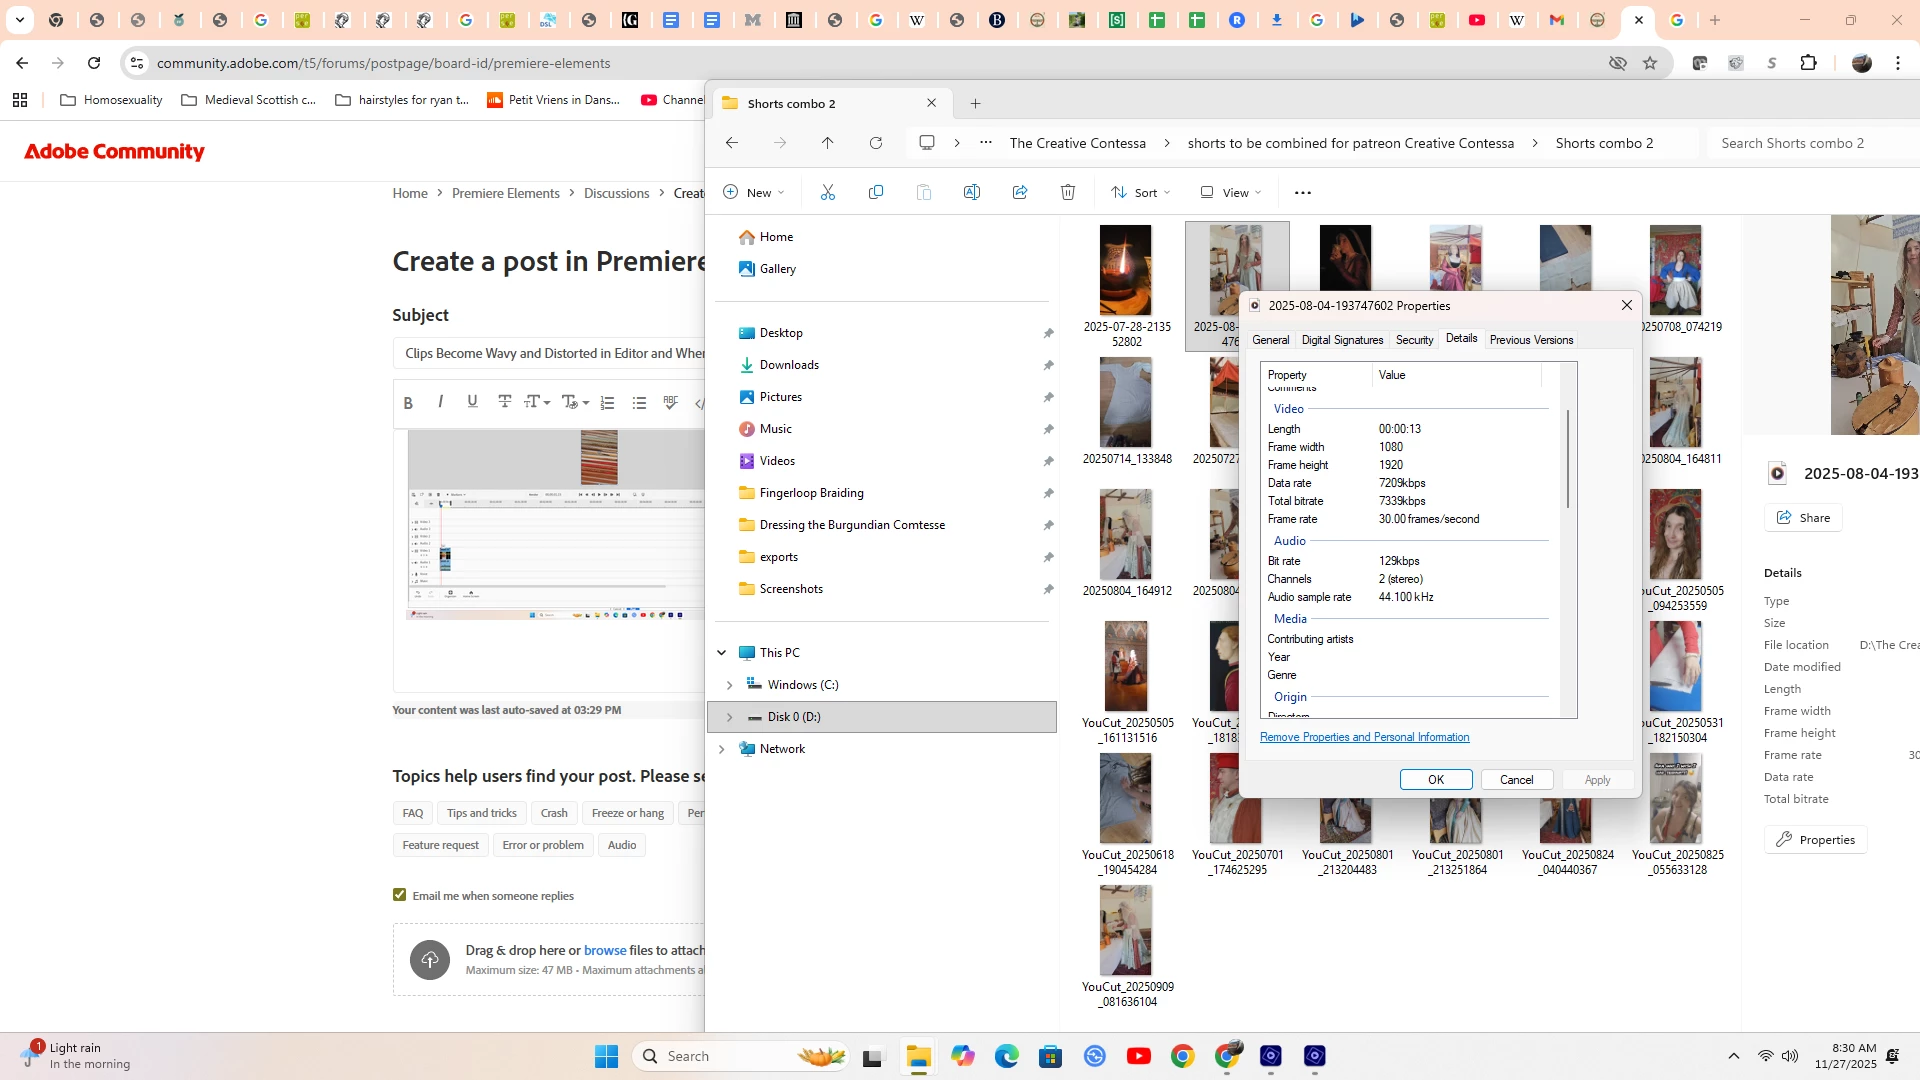Apply bold formatting in the post editor
Screen dimensions: 1920x1080
point(408,402)
